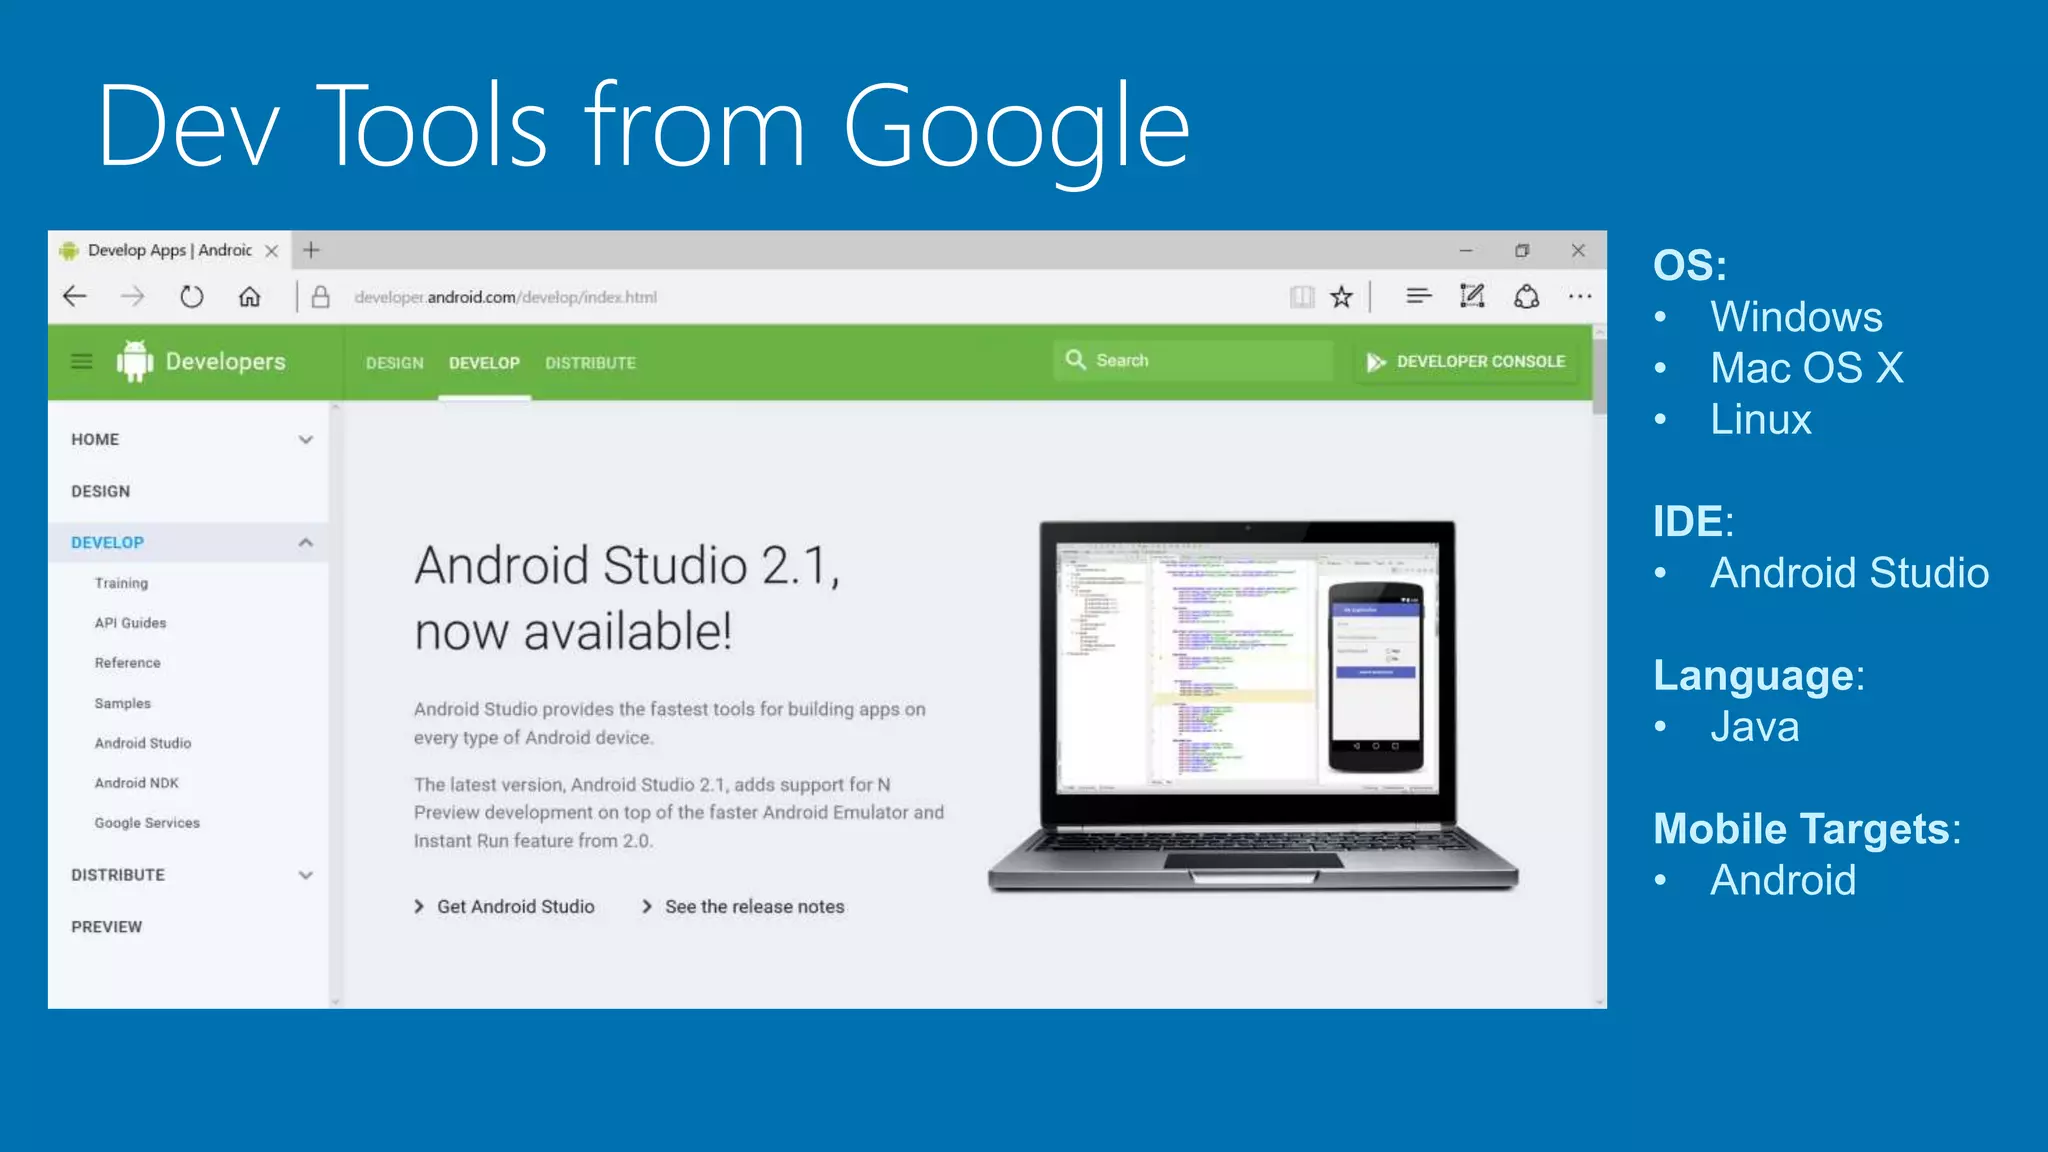
Task: Go back with the browser back arrow
Action: click(75, 297)
